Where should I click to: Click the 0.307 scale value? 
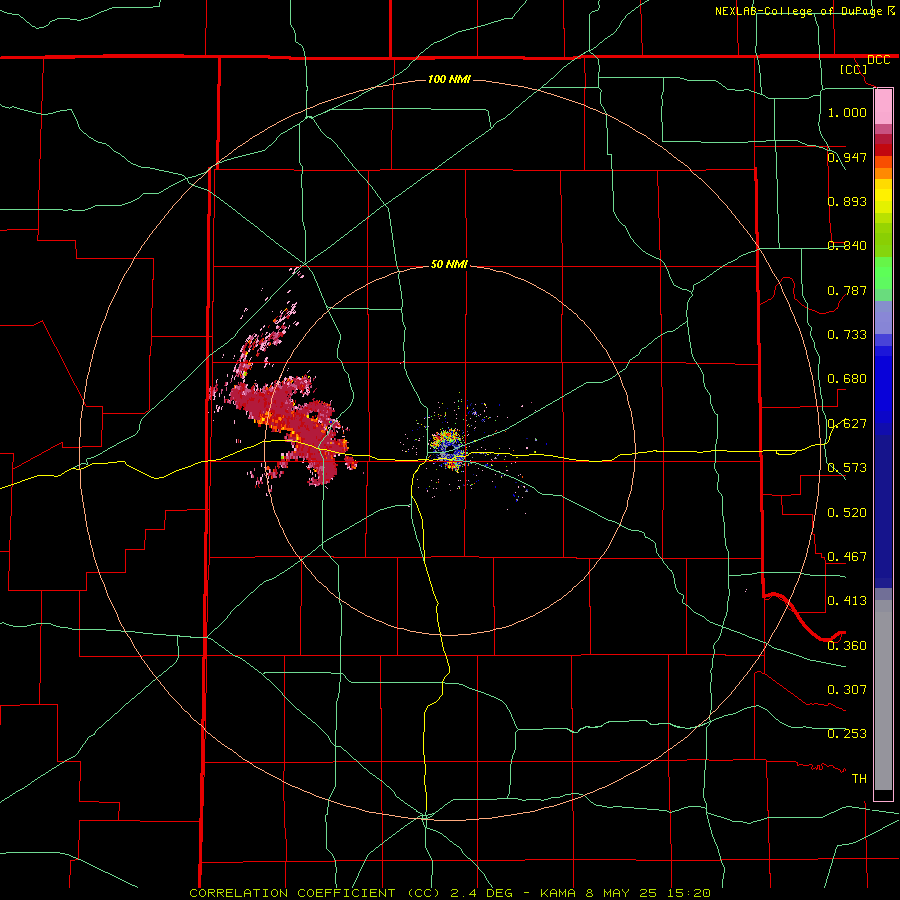pyautogui.click(x=847, y=689)
